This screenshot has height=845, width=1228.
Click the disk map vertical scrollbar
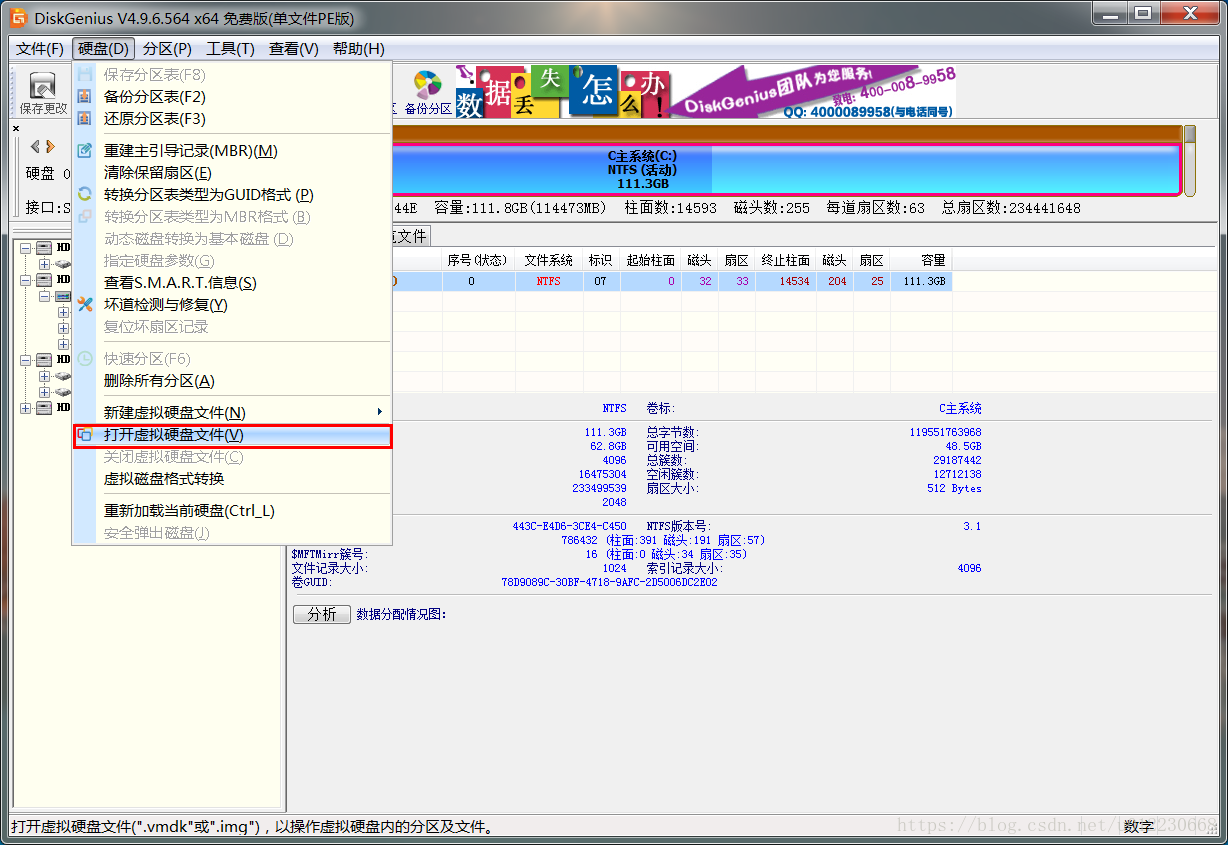click(1190, 160)
